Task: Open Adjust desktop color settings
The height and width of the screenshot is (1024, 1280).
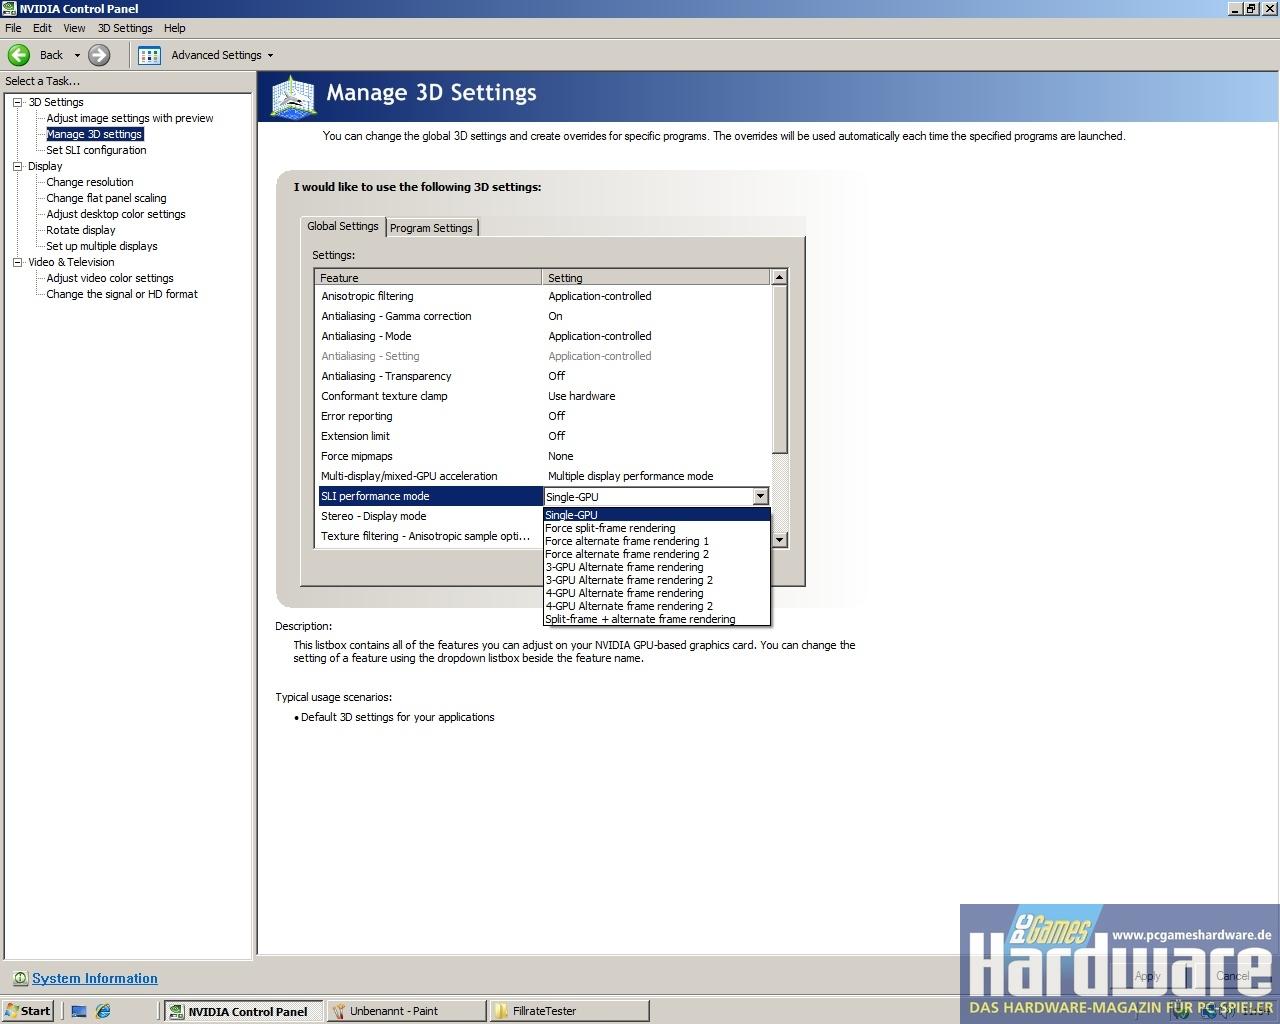Action: 116,214
